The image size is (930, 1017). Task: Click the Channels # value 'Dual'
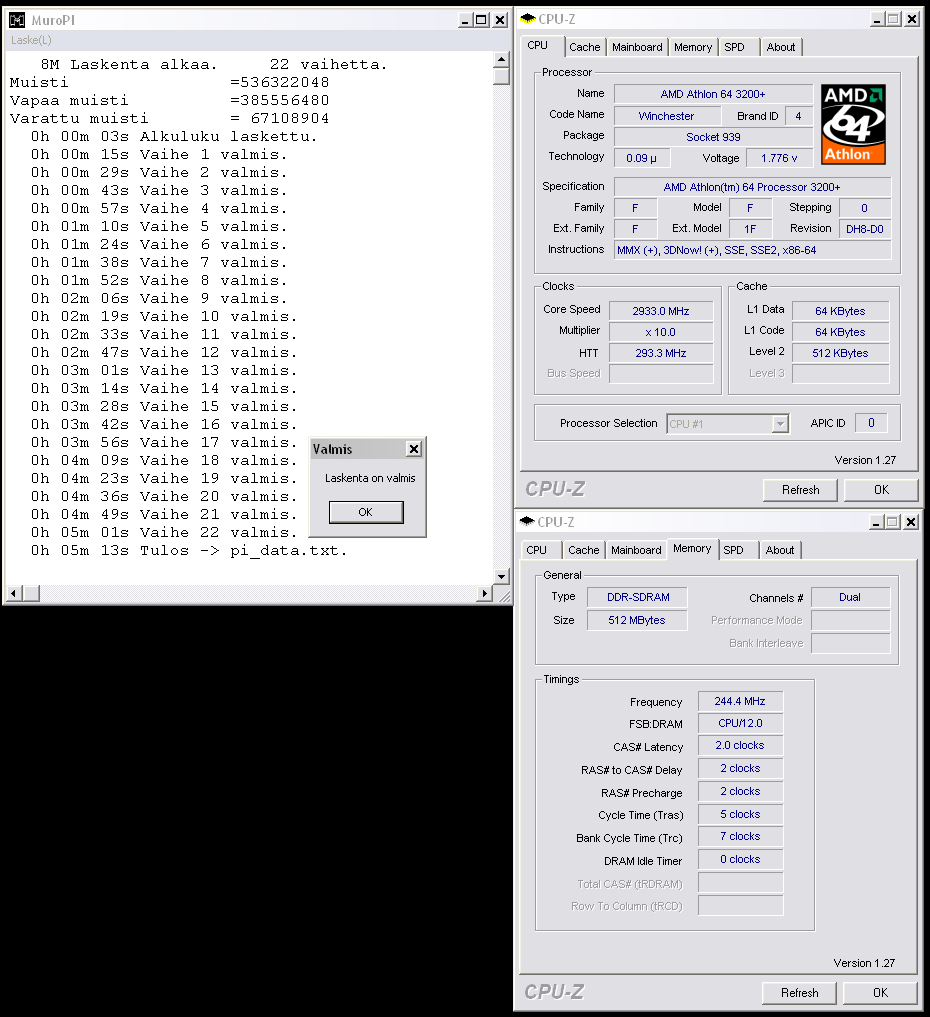coord(850,597)
